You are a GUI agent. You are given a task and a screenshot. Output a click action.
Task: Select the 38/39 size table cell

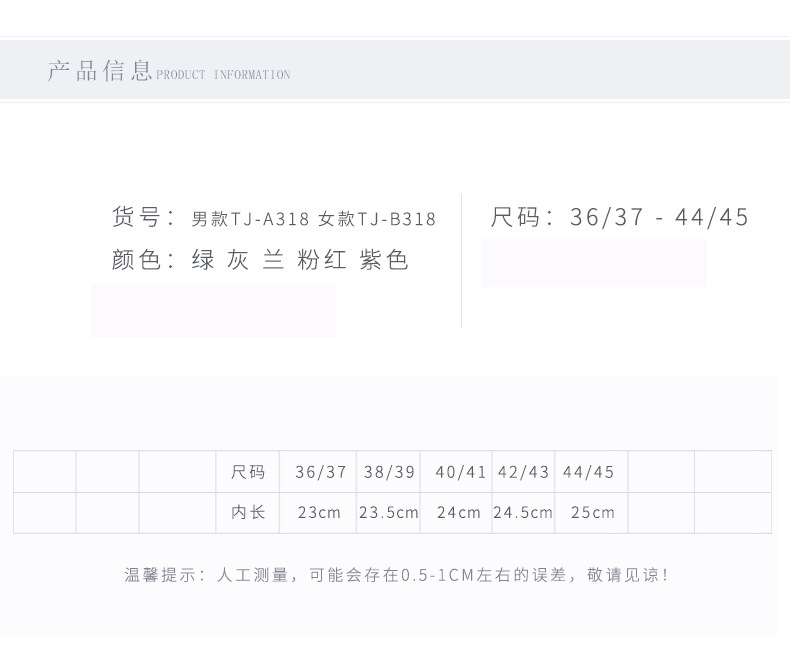pyautogui.click(x=389, y=472)
